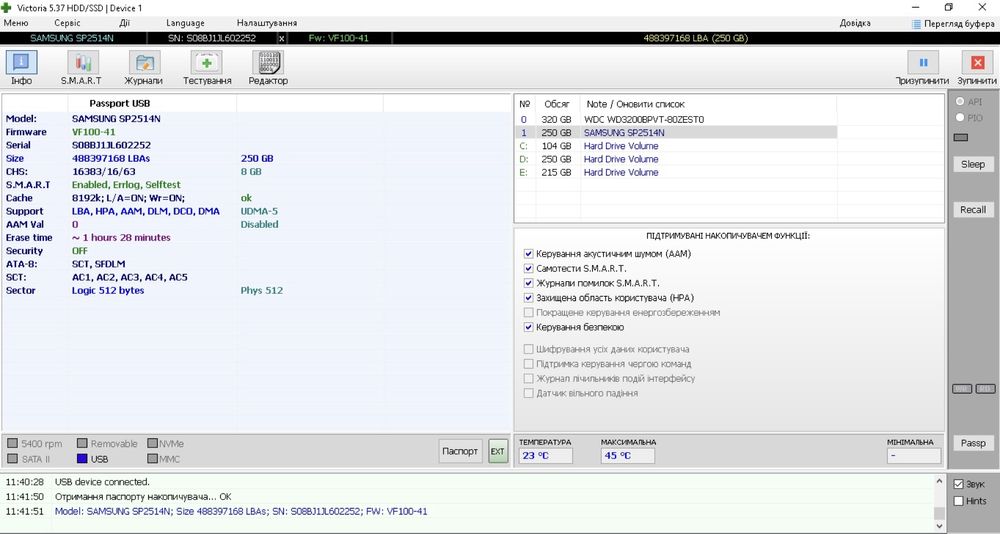
Task: Click the Перегляд буфера icon
Action: 916,24
